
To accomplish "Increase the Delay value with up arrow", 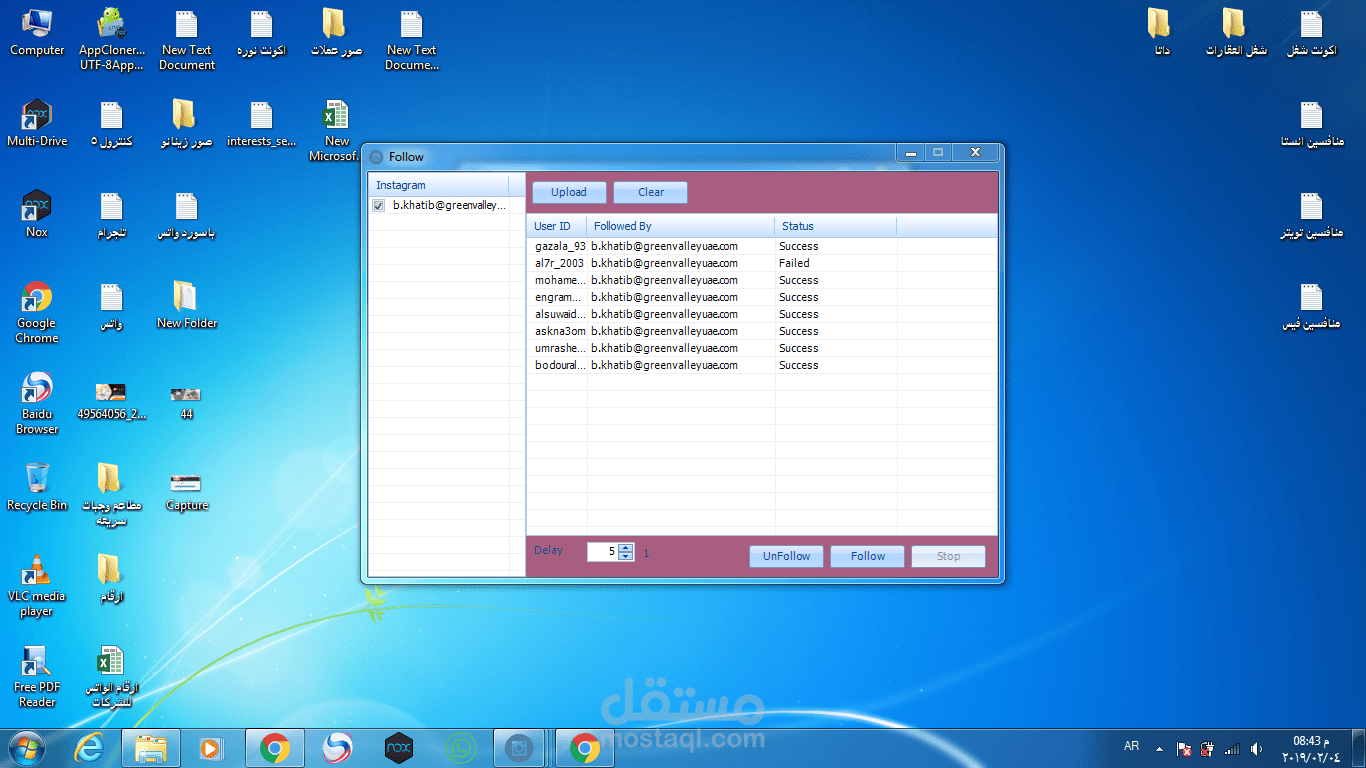I will pos(626,547).
